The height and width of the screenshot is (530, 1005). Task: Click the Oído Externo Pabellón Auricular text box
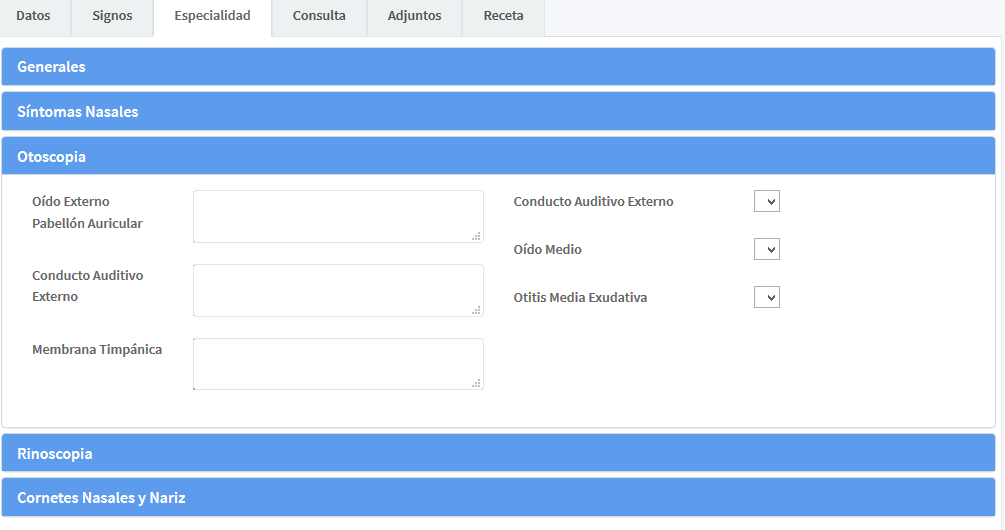point(337,216)
